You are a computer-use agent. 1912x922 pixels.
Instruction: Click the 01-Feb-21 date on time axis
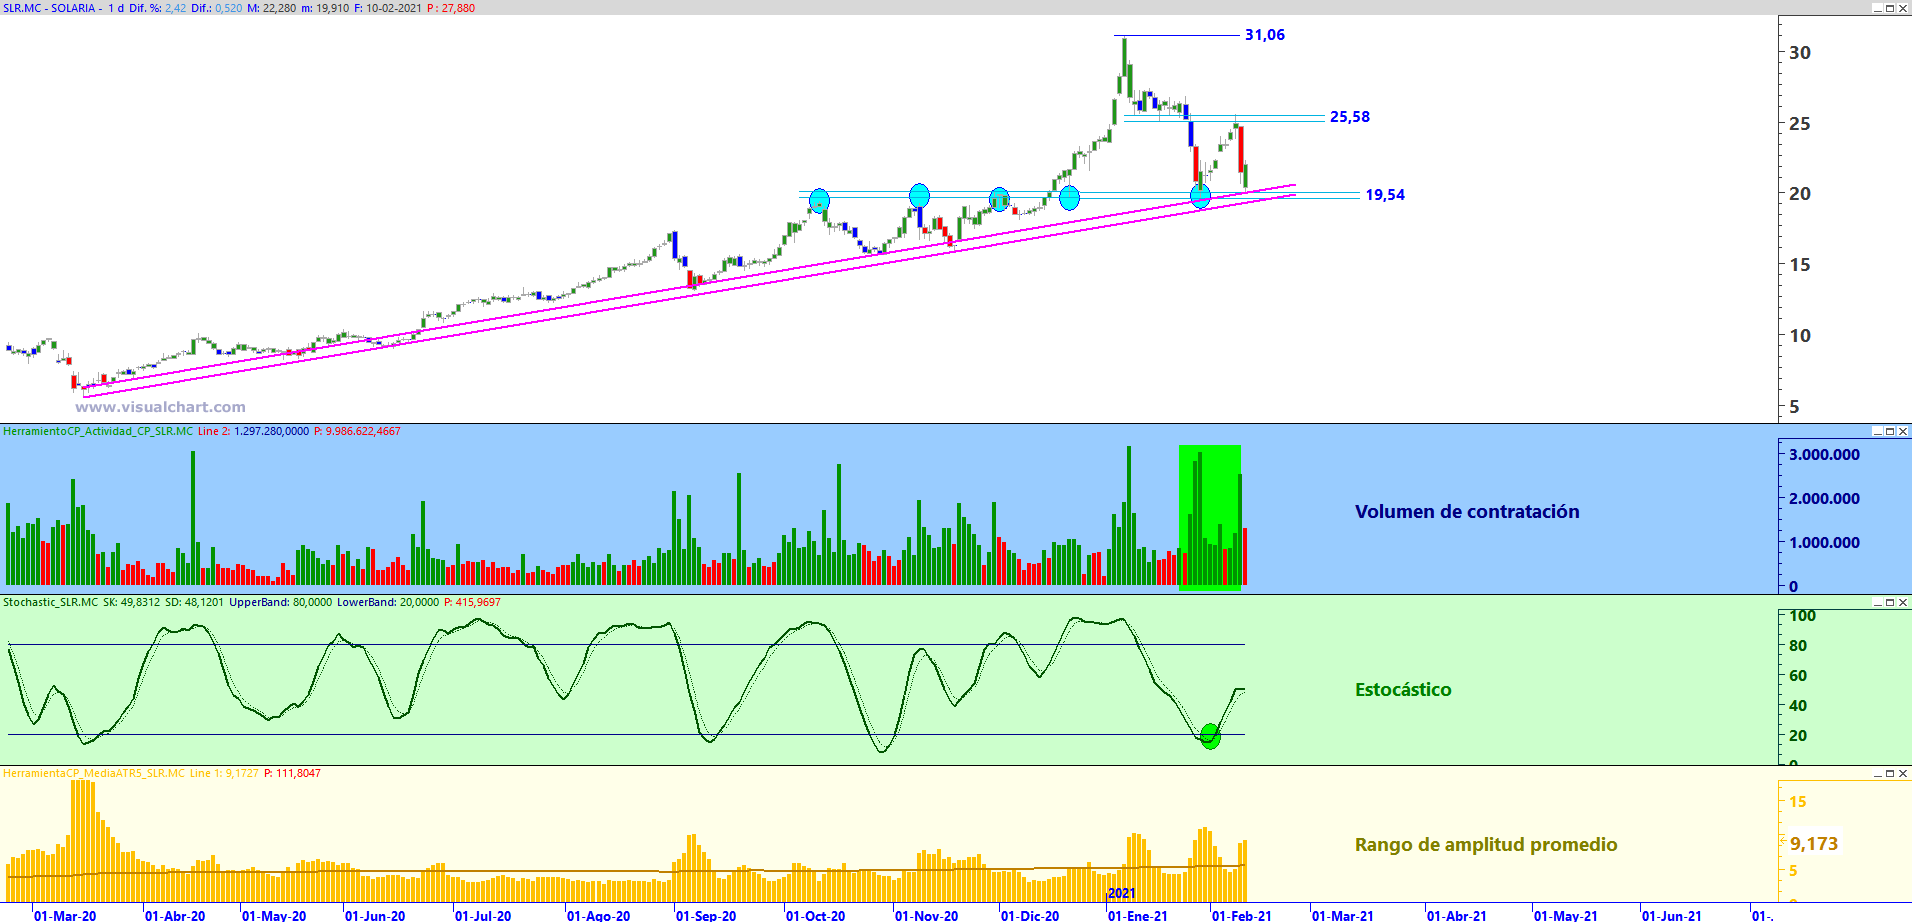pos(1242,915)
